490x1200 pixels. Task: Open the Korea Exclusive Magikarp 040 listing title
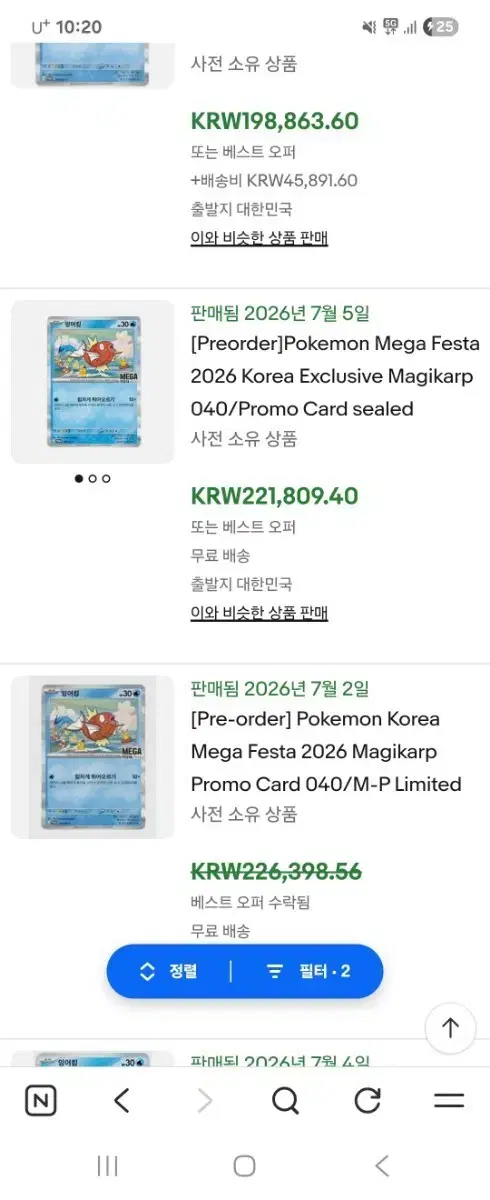coord(335,376)
